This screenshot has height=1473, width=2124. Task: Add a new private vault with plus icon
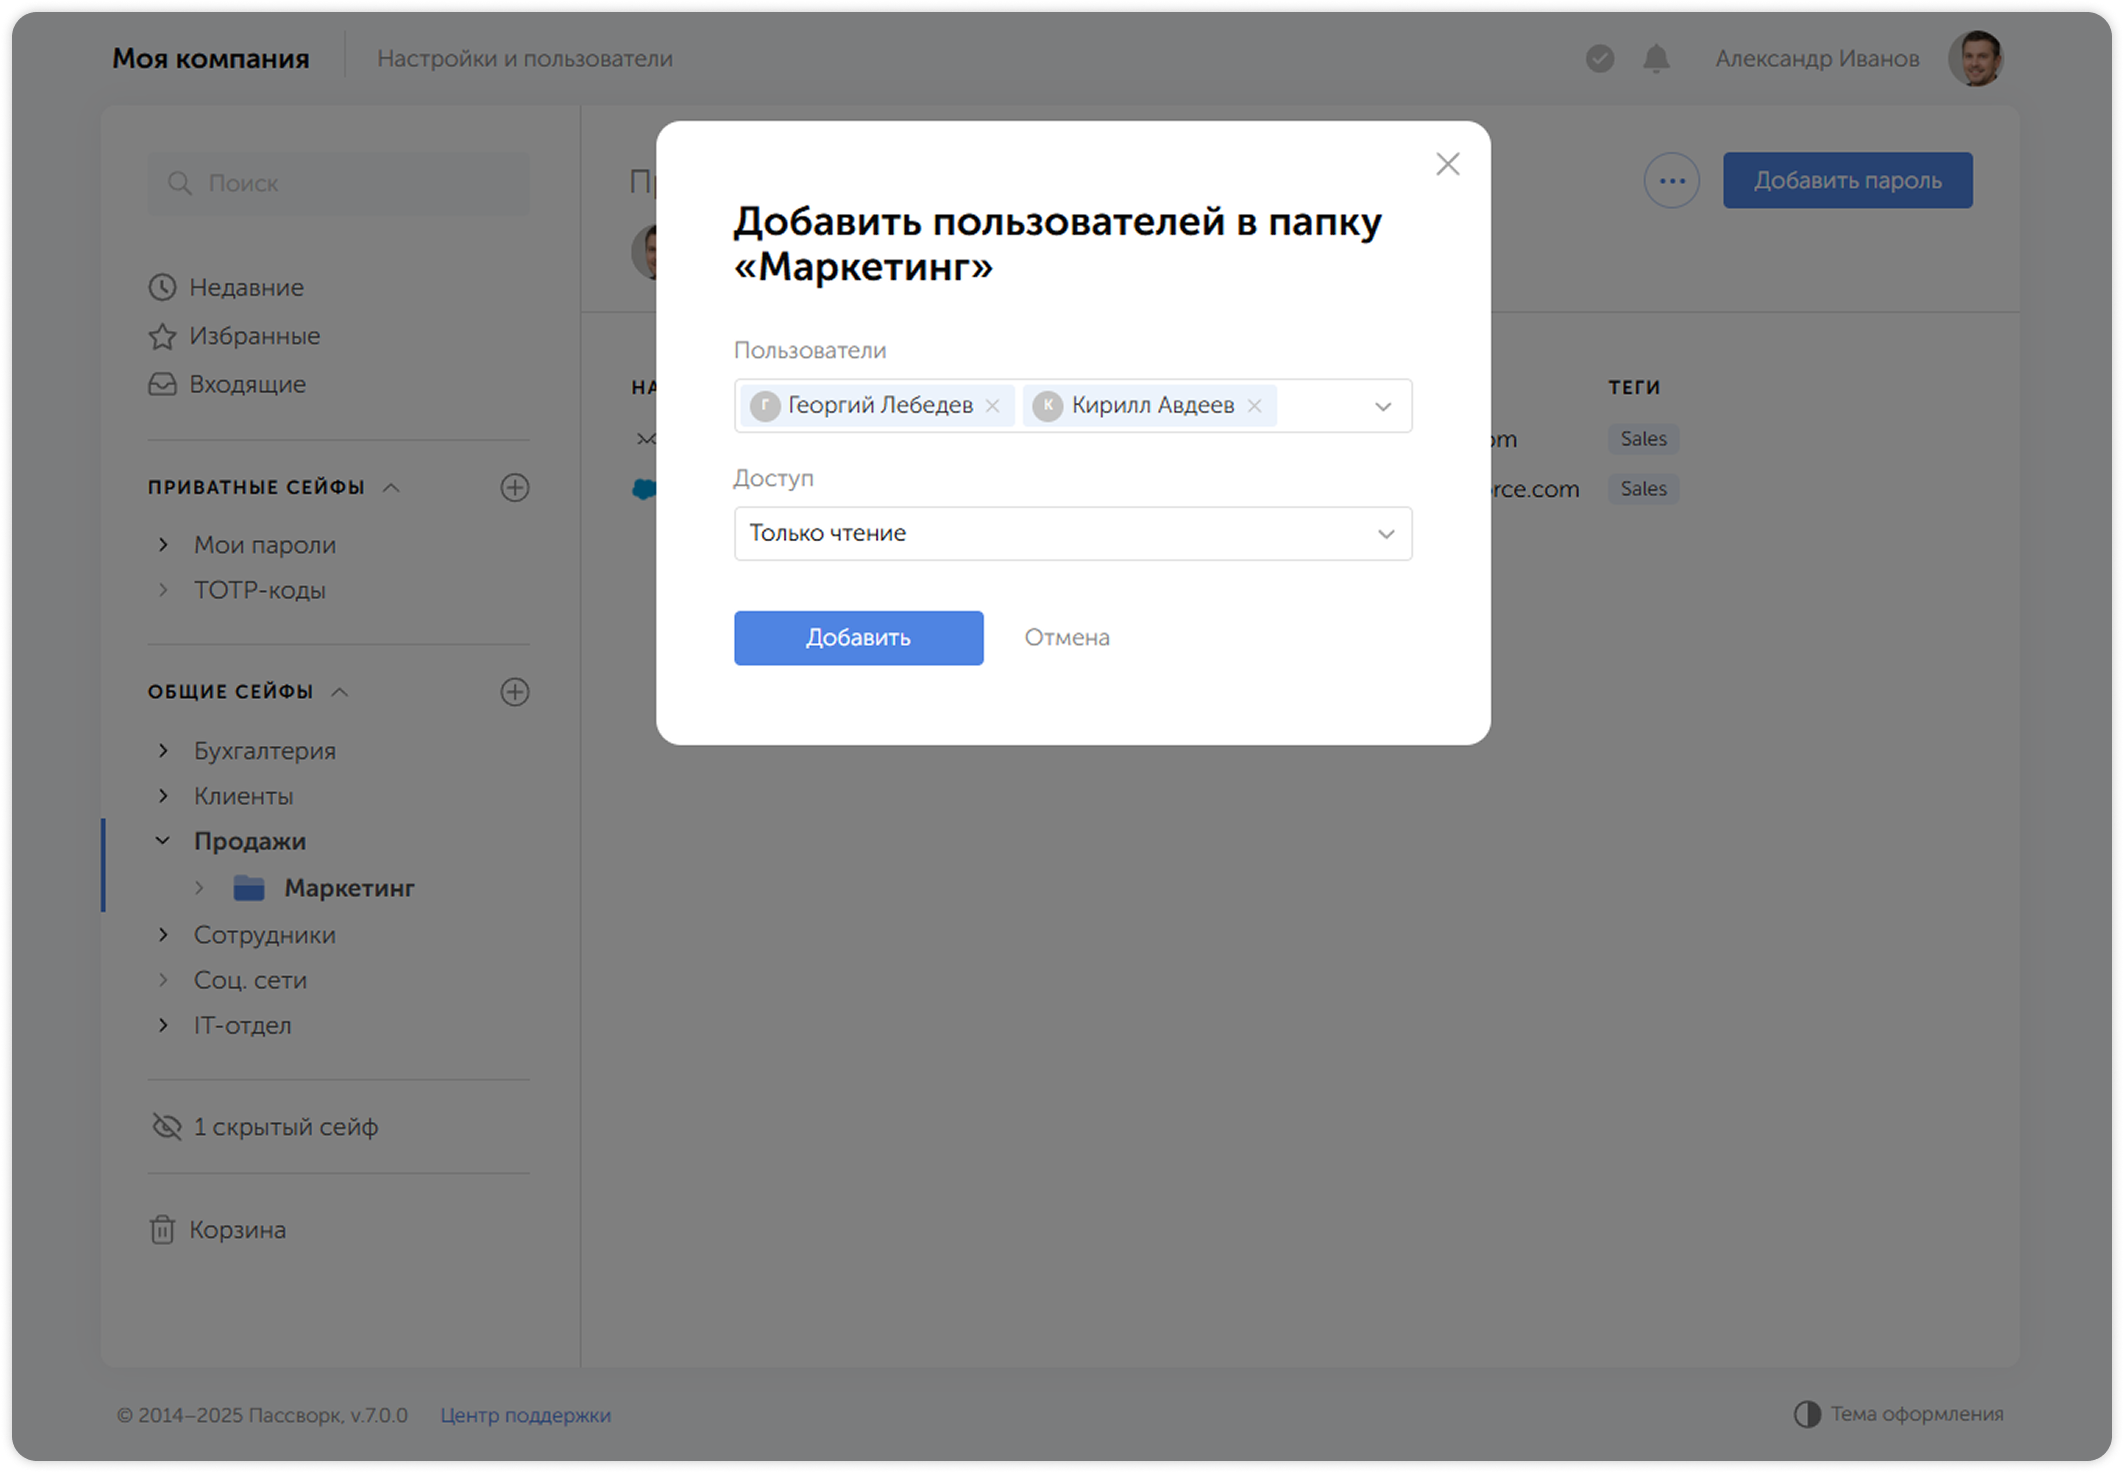click(x=514, y=488)
